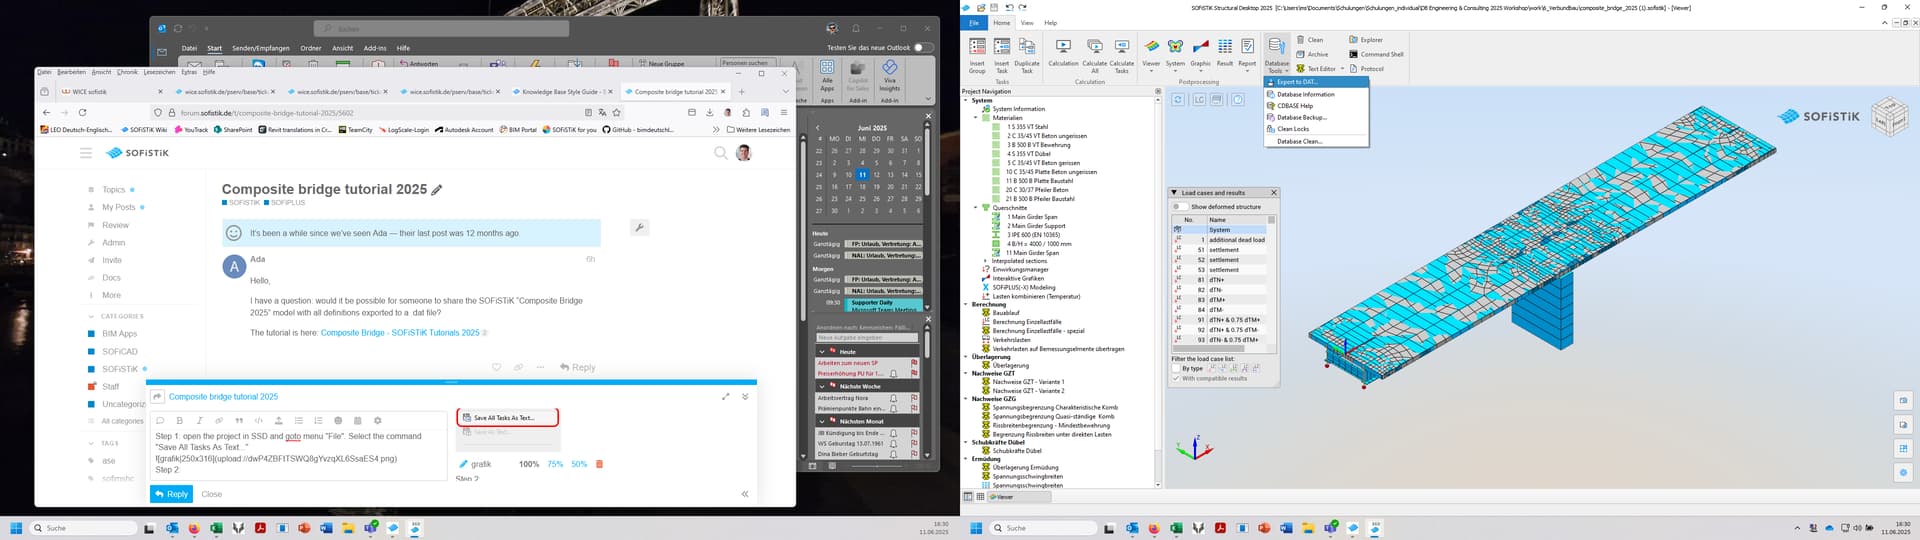Viewport: 1920px width, 540px height.
Task: Click the LC icon in the viewer toolbar
Action: click(1198, 100)
